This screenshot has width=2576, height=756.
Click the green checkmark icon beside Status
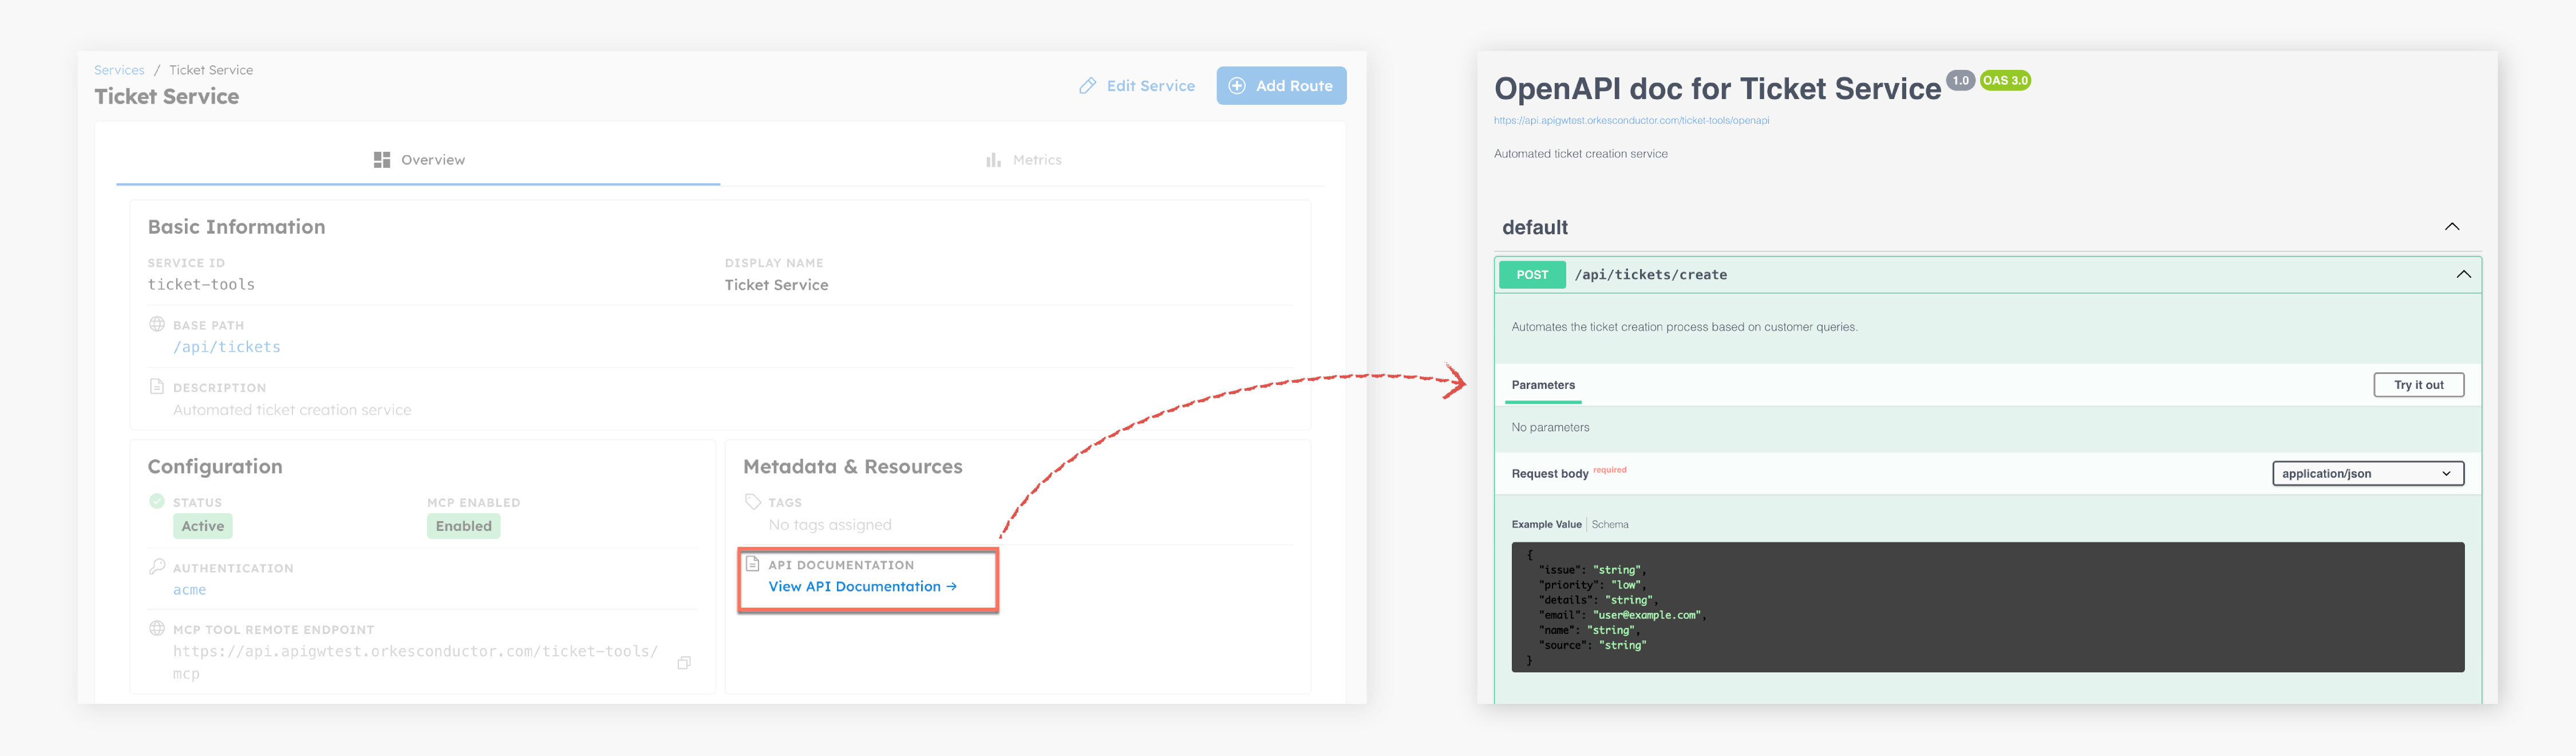click(157, 501)
